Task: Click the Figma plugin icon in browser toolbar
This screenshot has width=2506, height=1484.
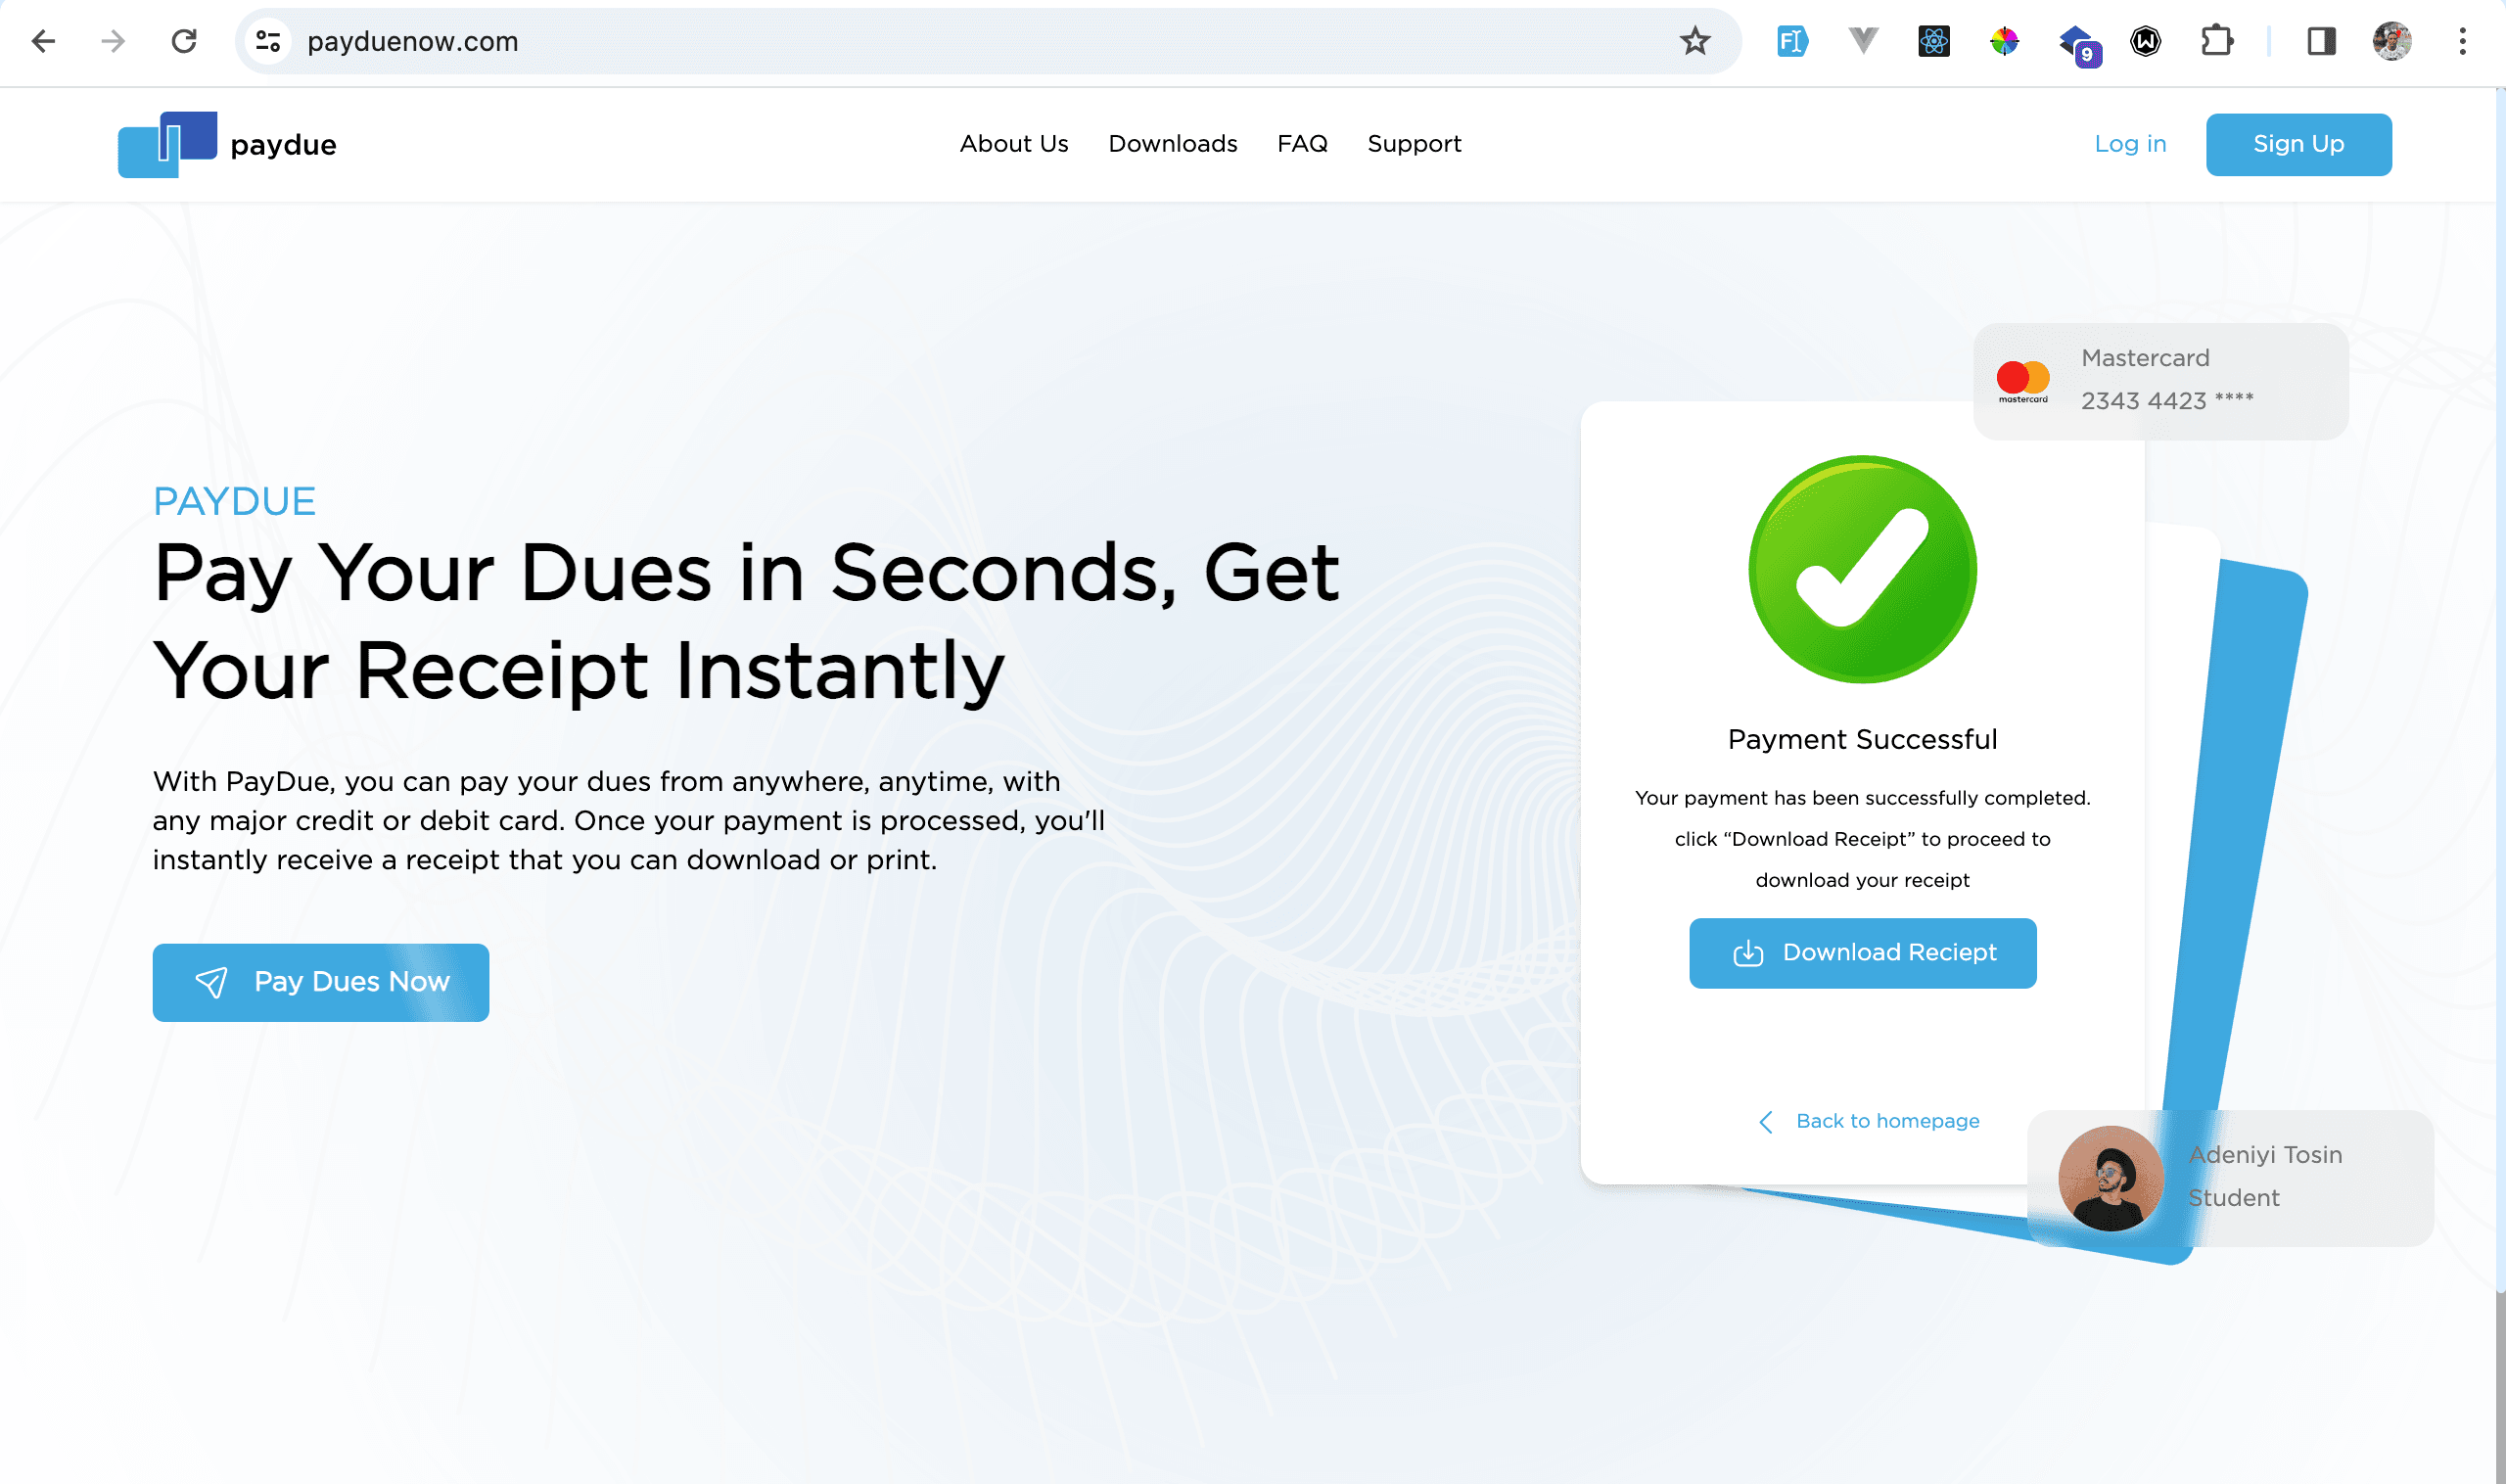Action: tap(1792, 39)
